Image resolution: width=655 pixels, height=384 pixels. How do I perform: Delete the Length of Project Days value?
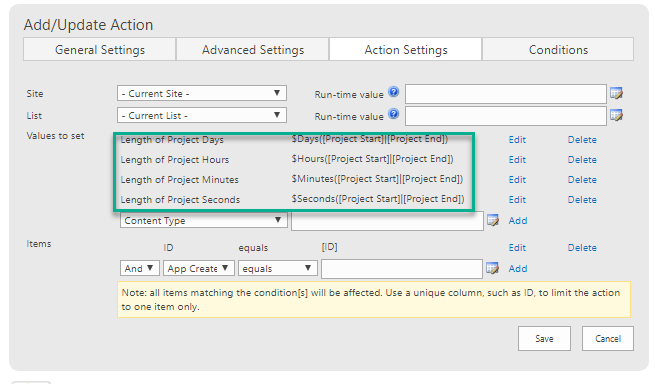tap(582, 140)
